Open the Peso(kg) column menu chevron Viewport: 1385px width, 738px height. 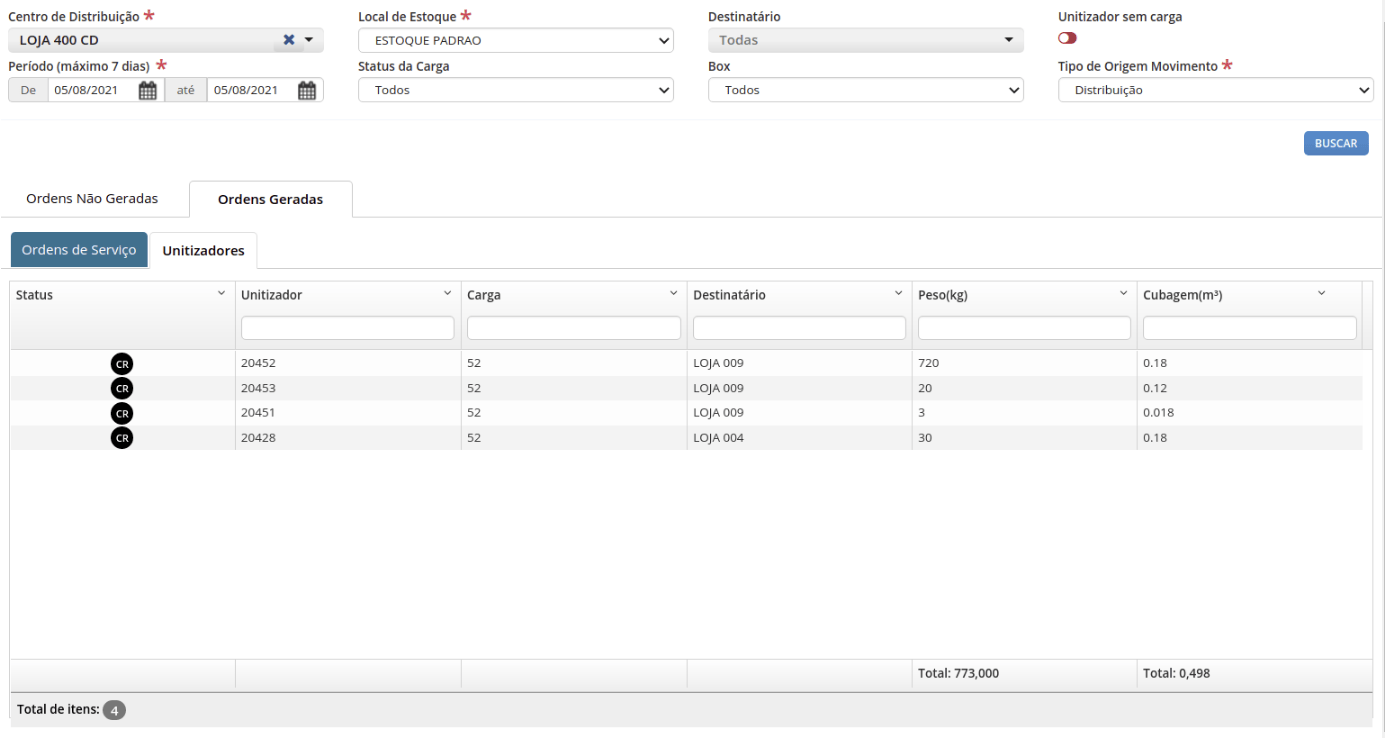tap(1124, 294)
